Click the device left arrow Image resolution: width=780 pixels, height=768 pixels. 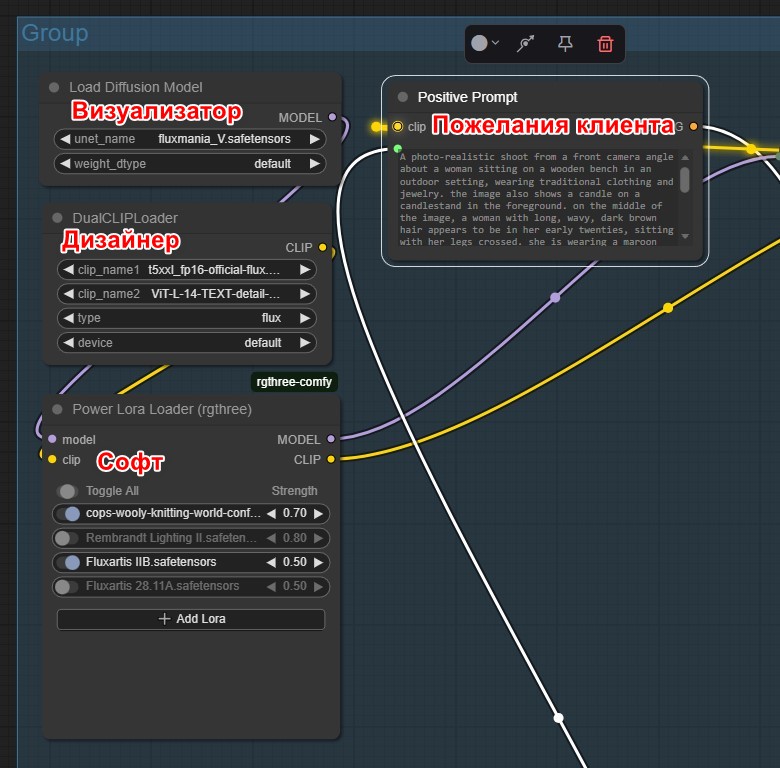[69, 342]
